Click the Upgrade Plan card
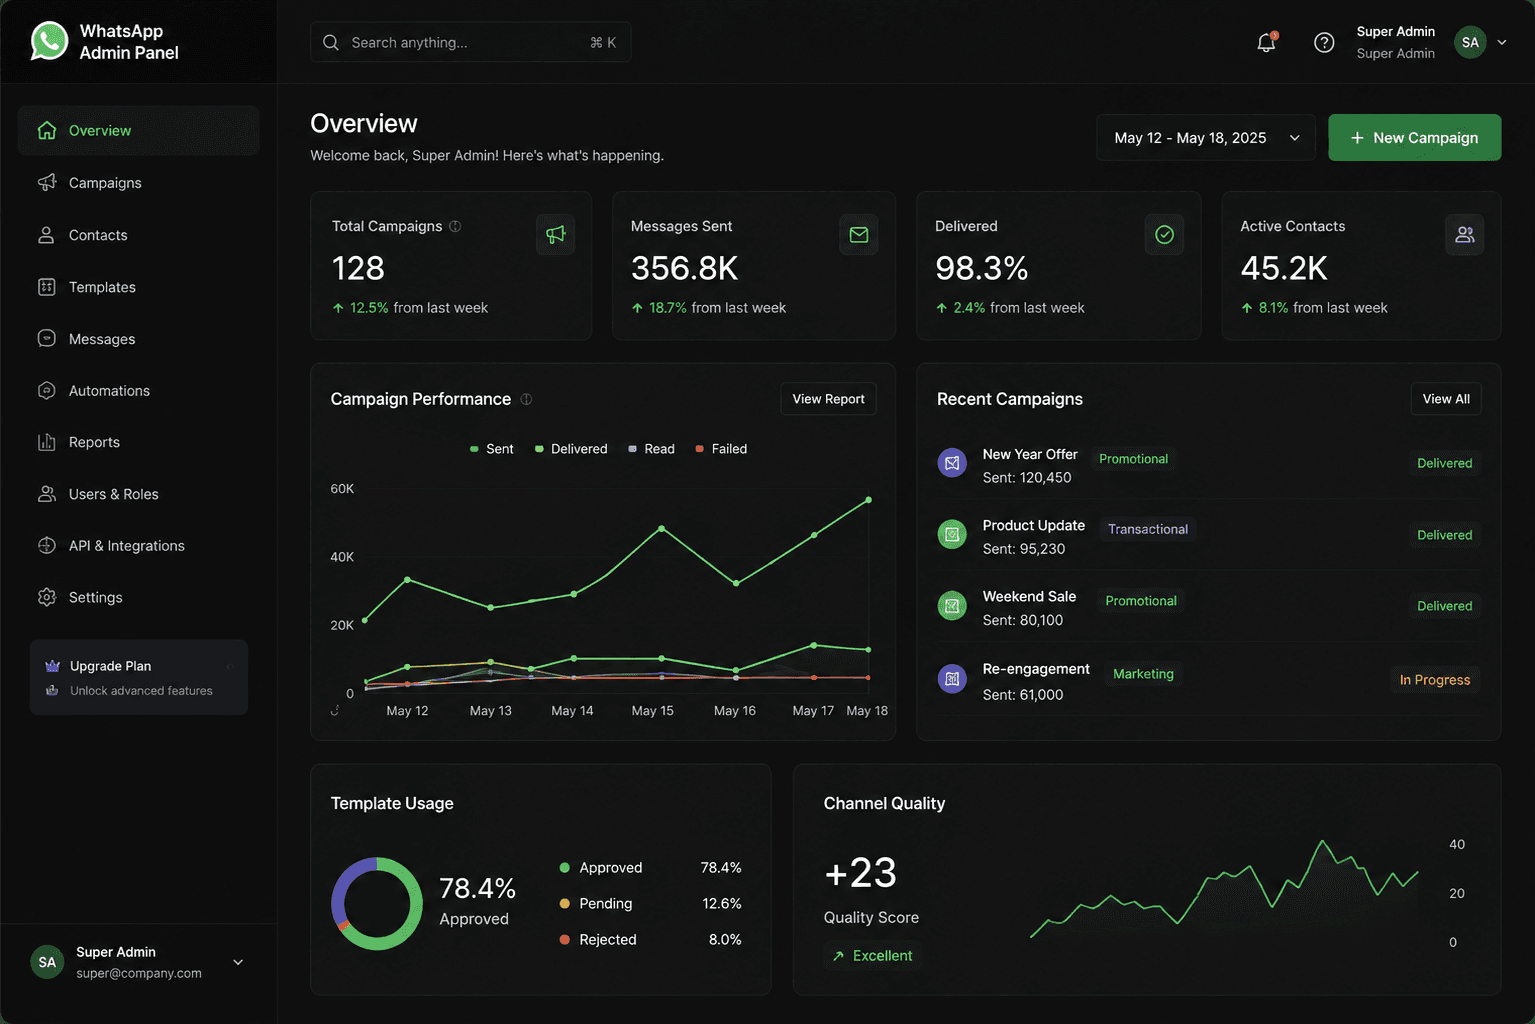This screenshot has height=1024, width=1535. point(139,677)
